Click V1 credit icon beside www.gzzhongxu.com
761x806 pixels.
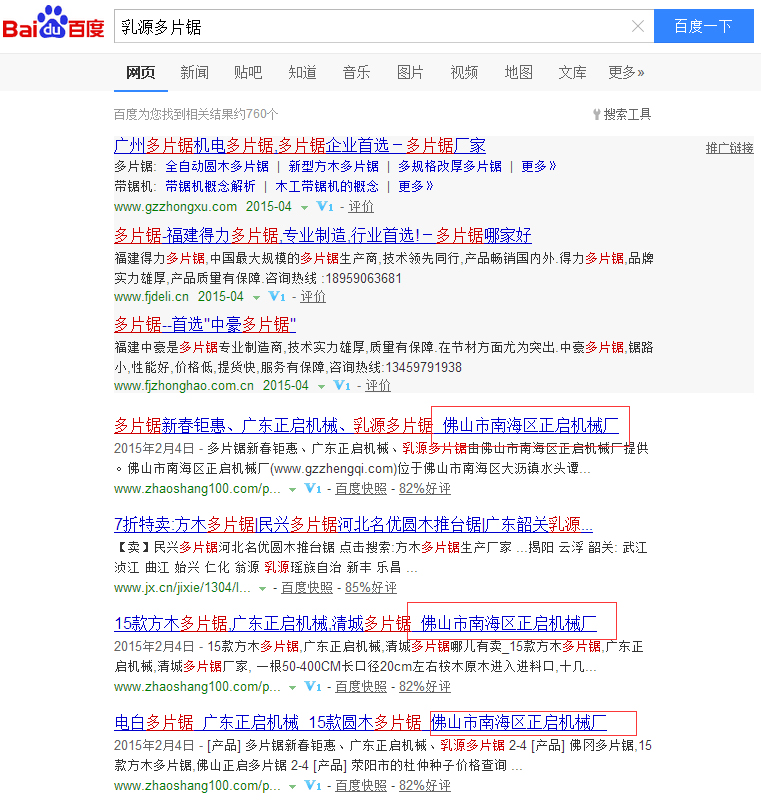tap(325, 207)
